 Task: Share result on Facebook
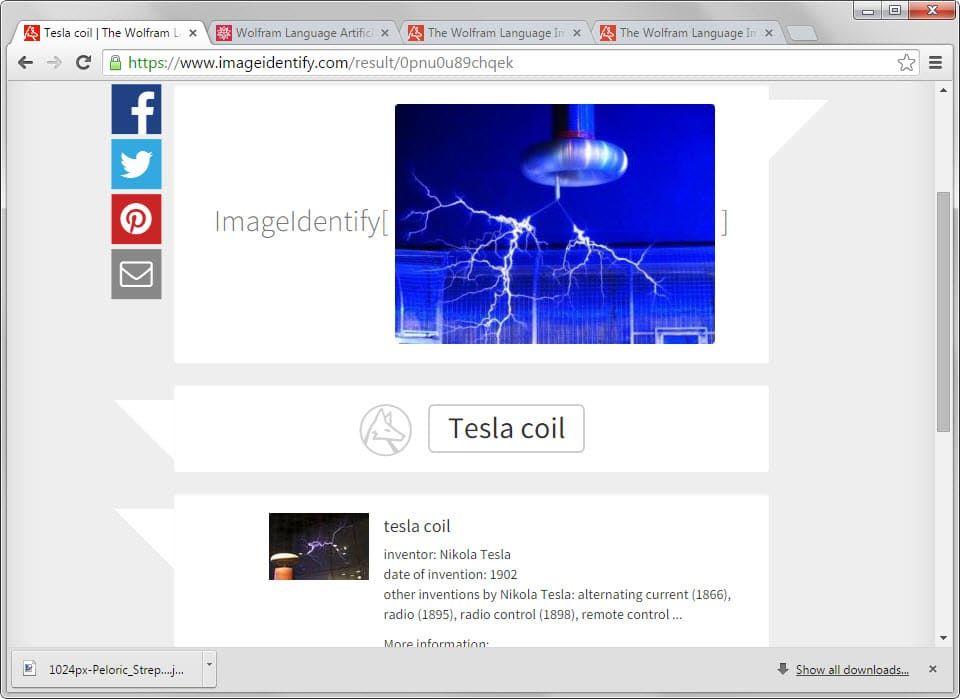136,109
